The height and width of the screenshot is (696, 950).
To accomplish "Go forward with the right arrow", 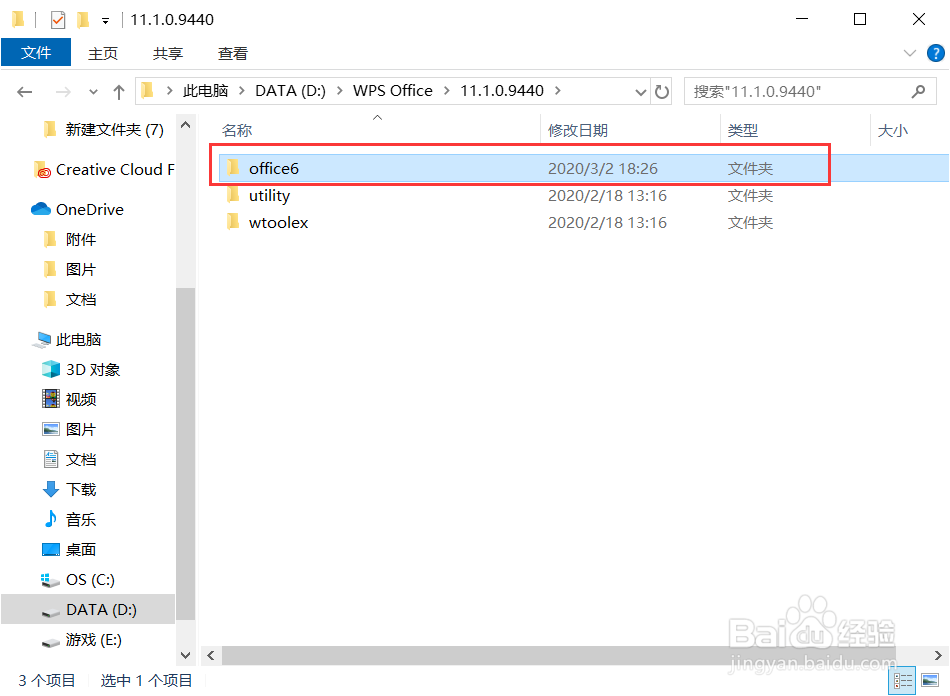I will 62,92.
